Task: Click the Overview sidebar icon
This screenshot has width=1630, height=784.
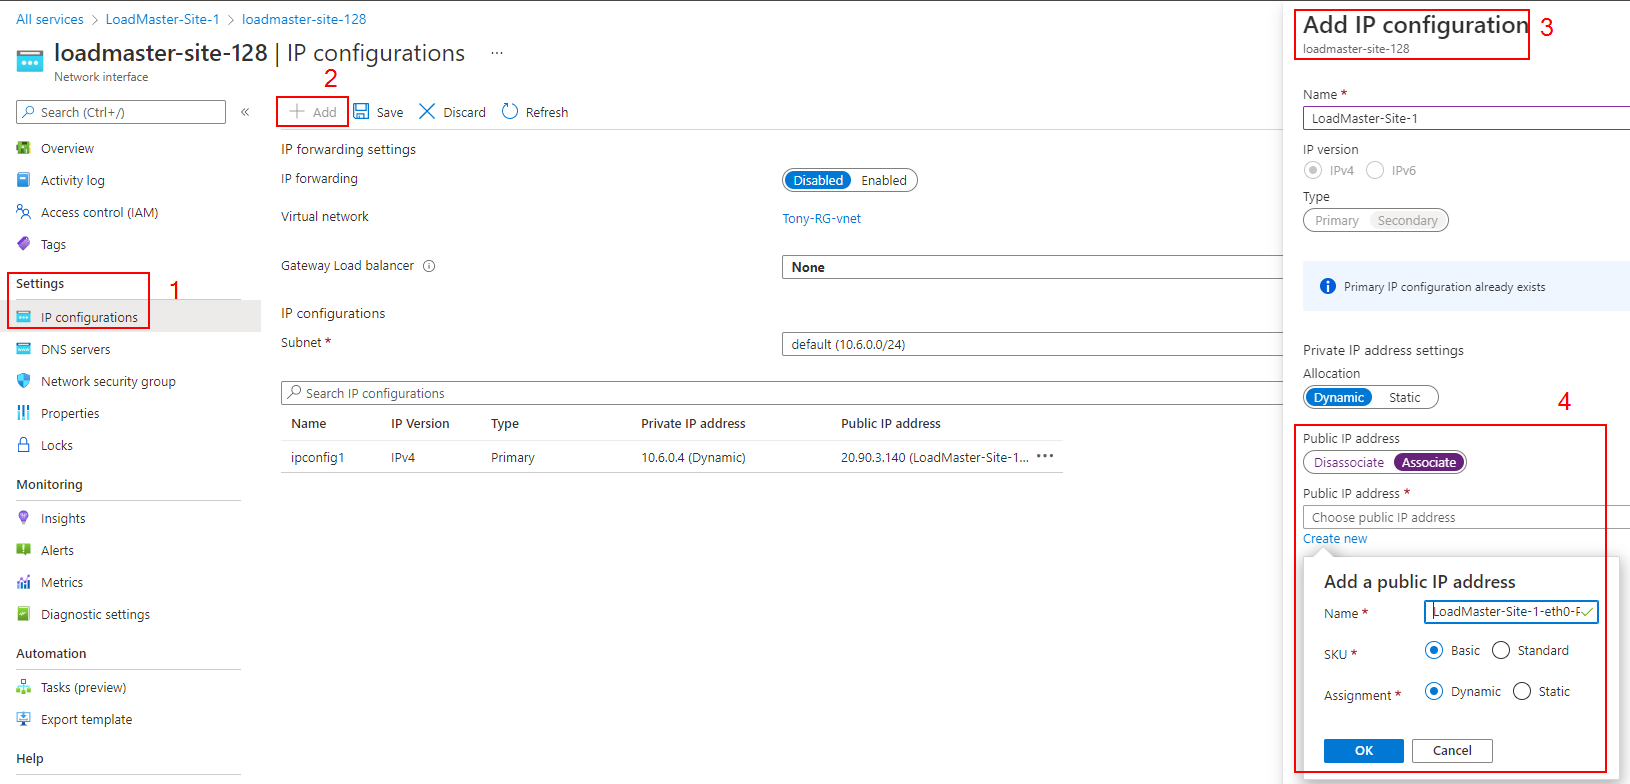Action: click(x=24, y=148)
